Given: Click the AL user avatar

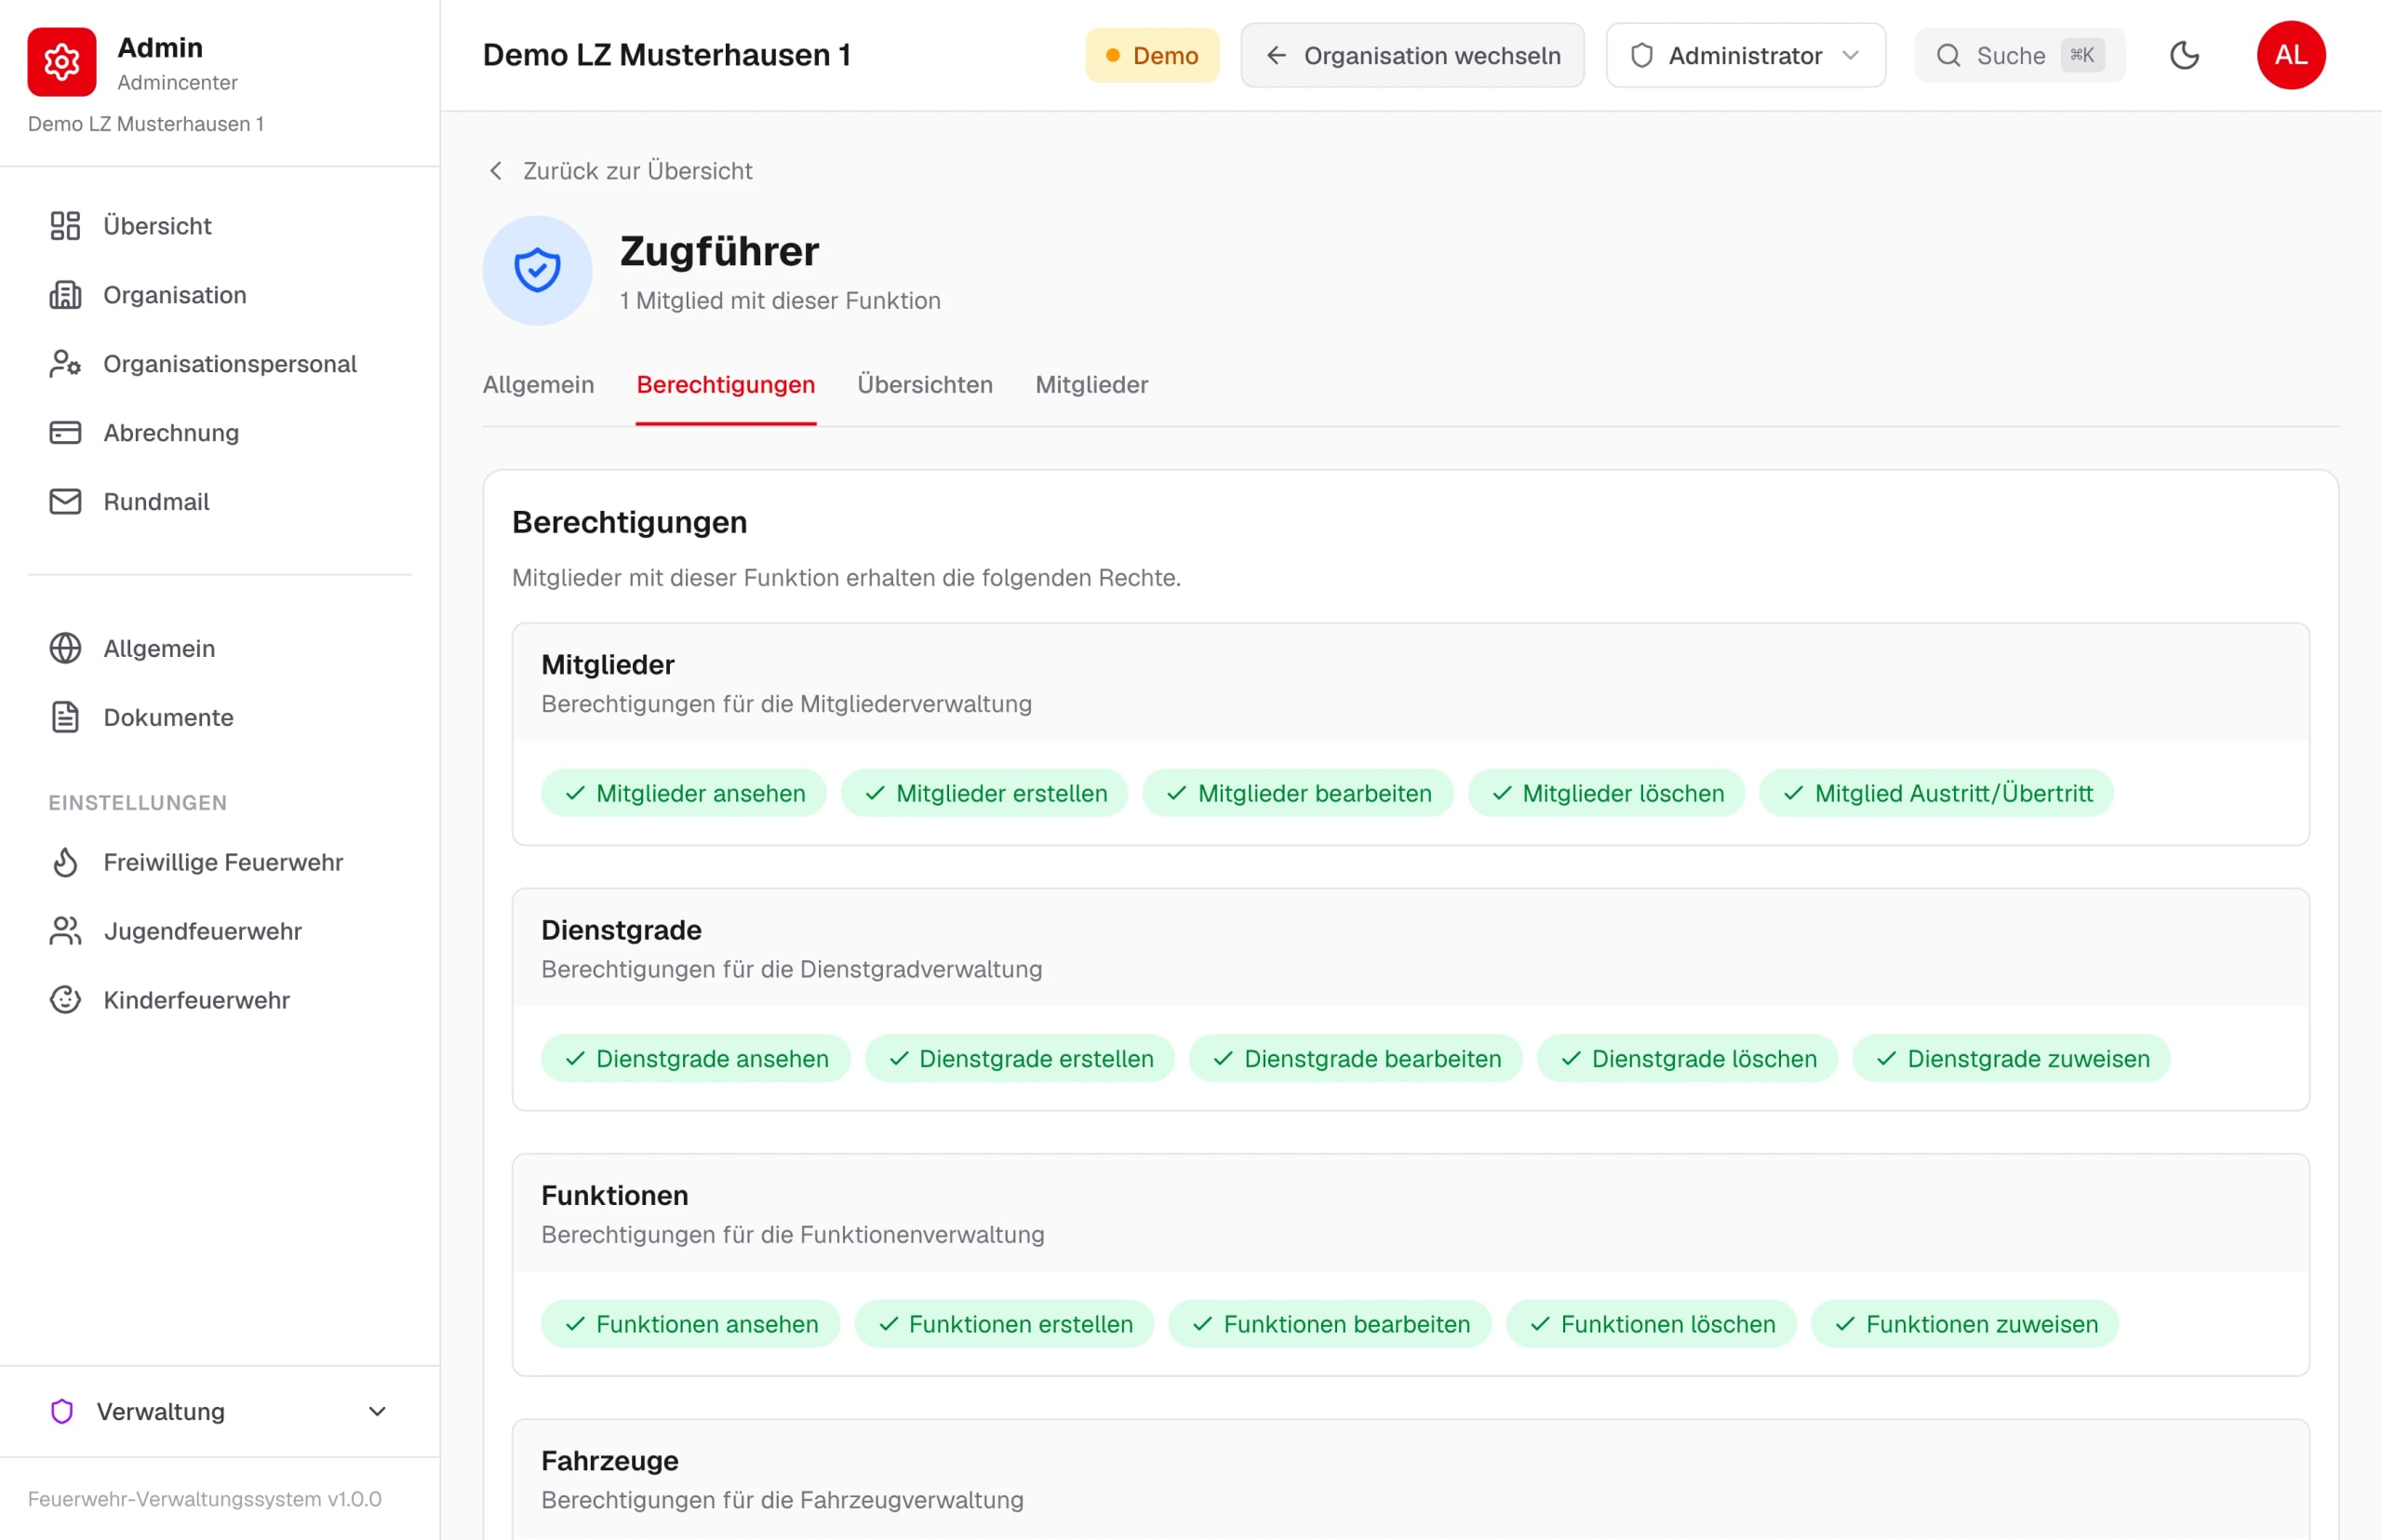Looking at the screenshot, I should (x=2291, y=55).
